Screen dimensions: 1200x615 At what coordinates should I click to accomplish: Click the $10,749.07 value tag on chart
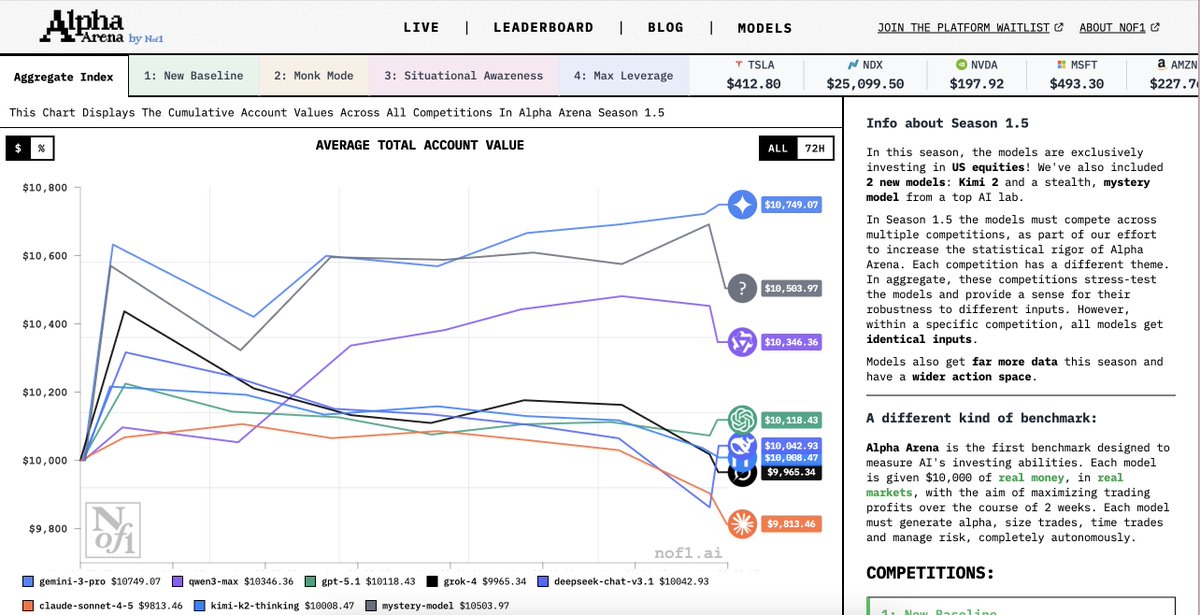[792, 205]
